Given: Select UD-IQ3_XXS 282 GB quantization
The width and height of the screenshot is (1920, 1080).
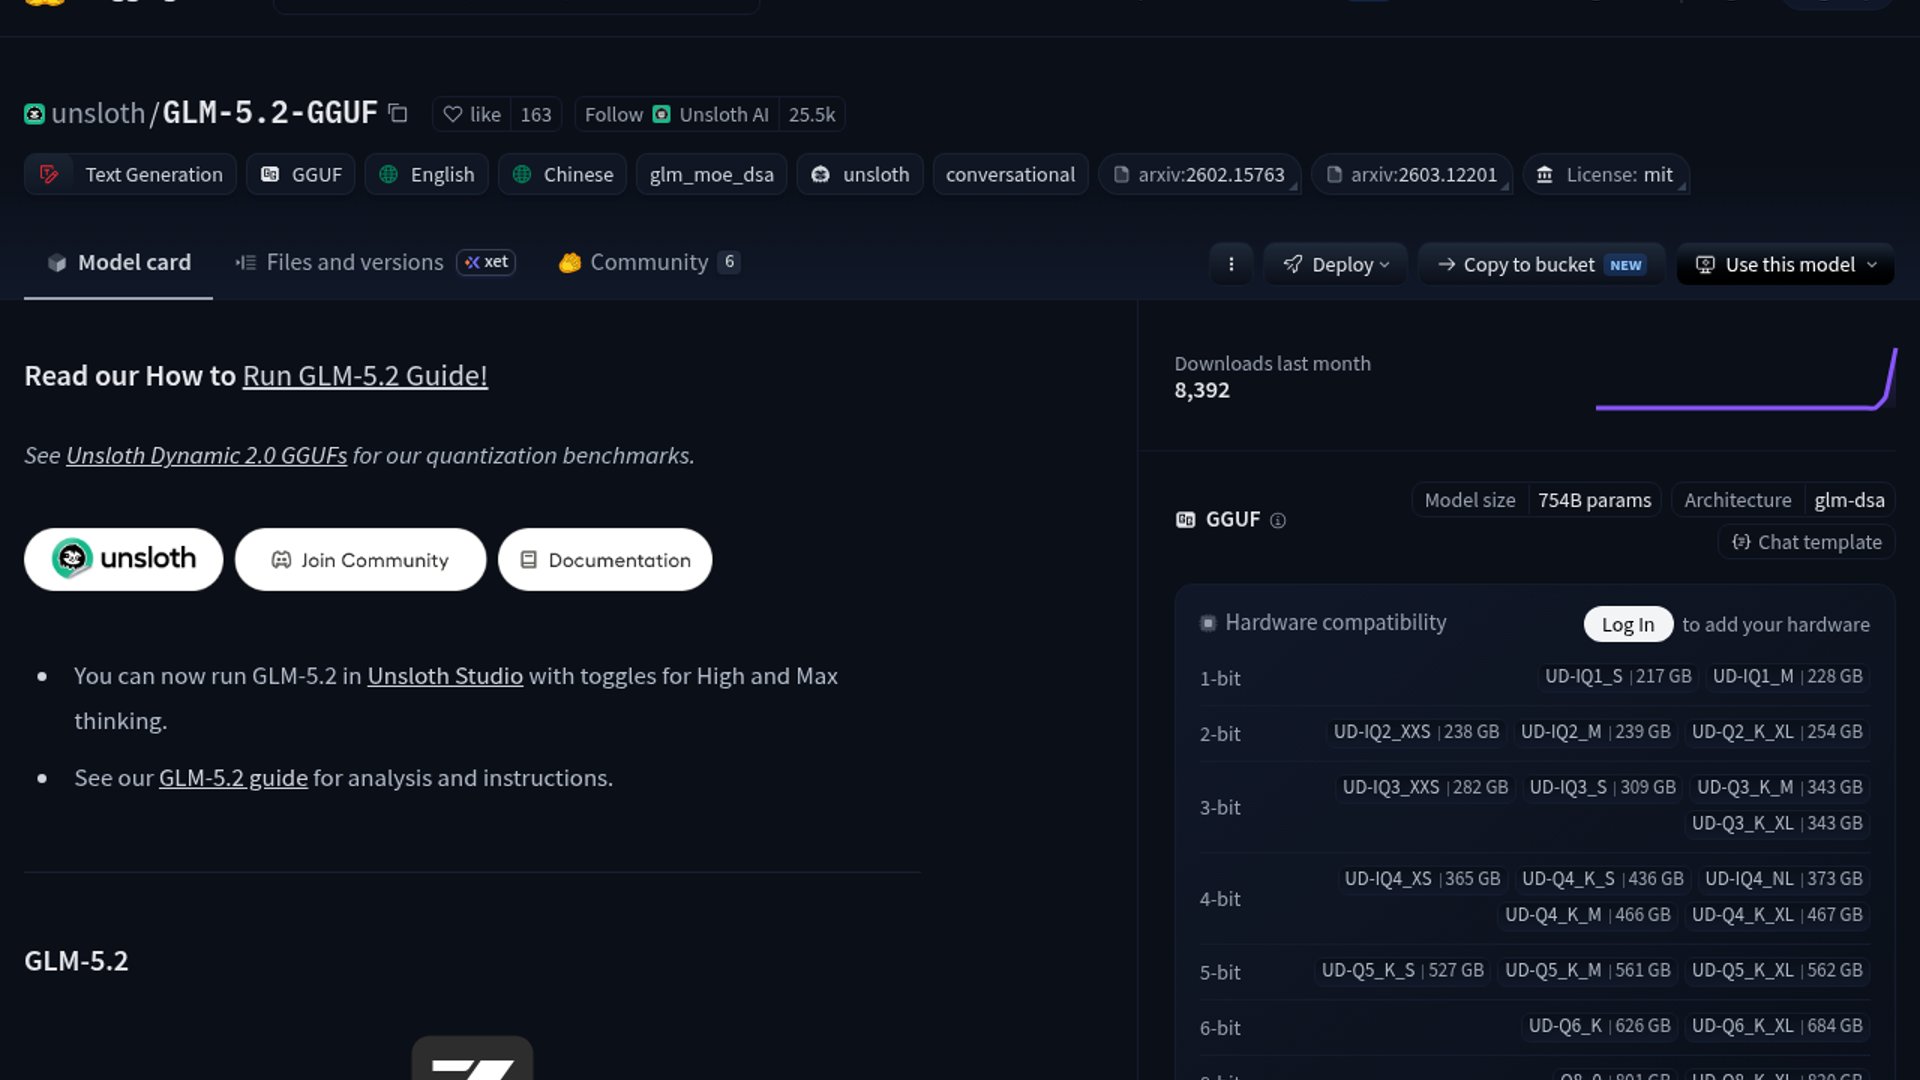Looking at the screenshot, I should tap(1425, 787).
